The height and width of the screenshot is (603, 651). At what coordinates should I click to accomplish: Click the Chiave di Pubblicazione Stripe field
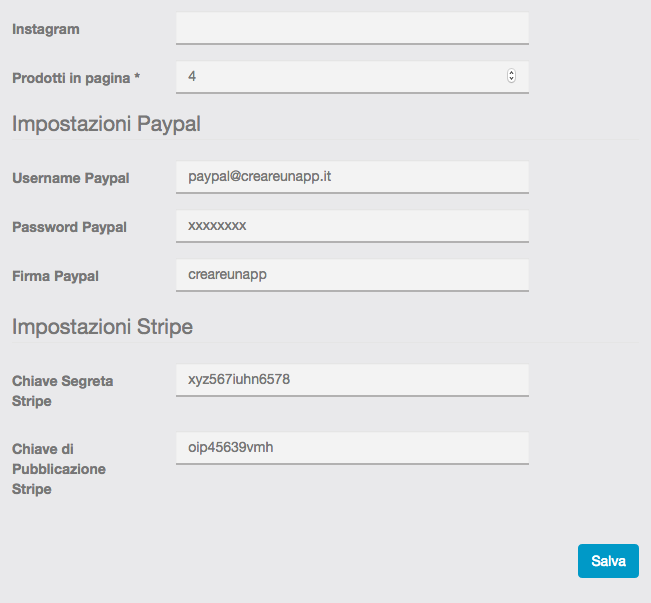tap(351, 447)
